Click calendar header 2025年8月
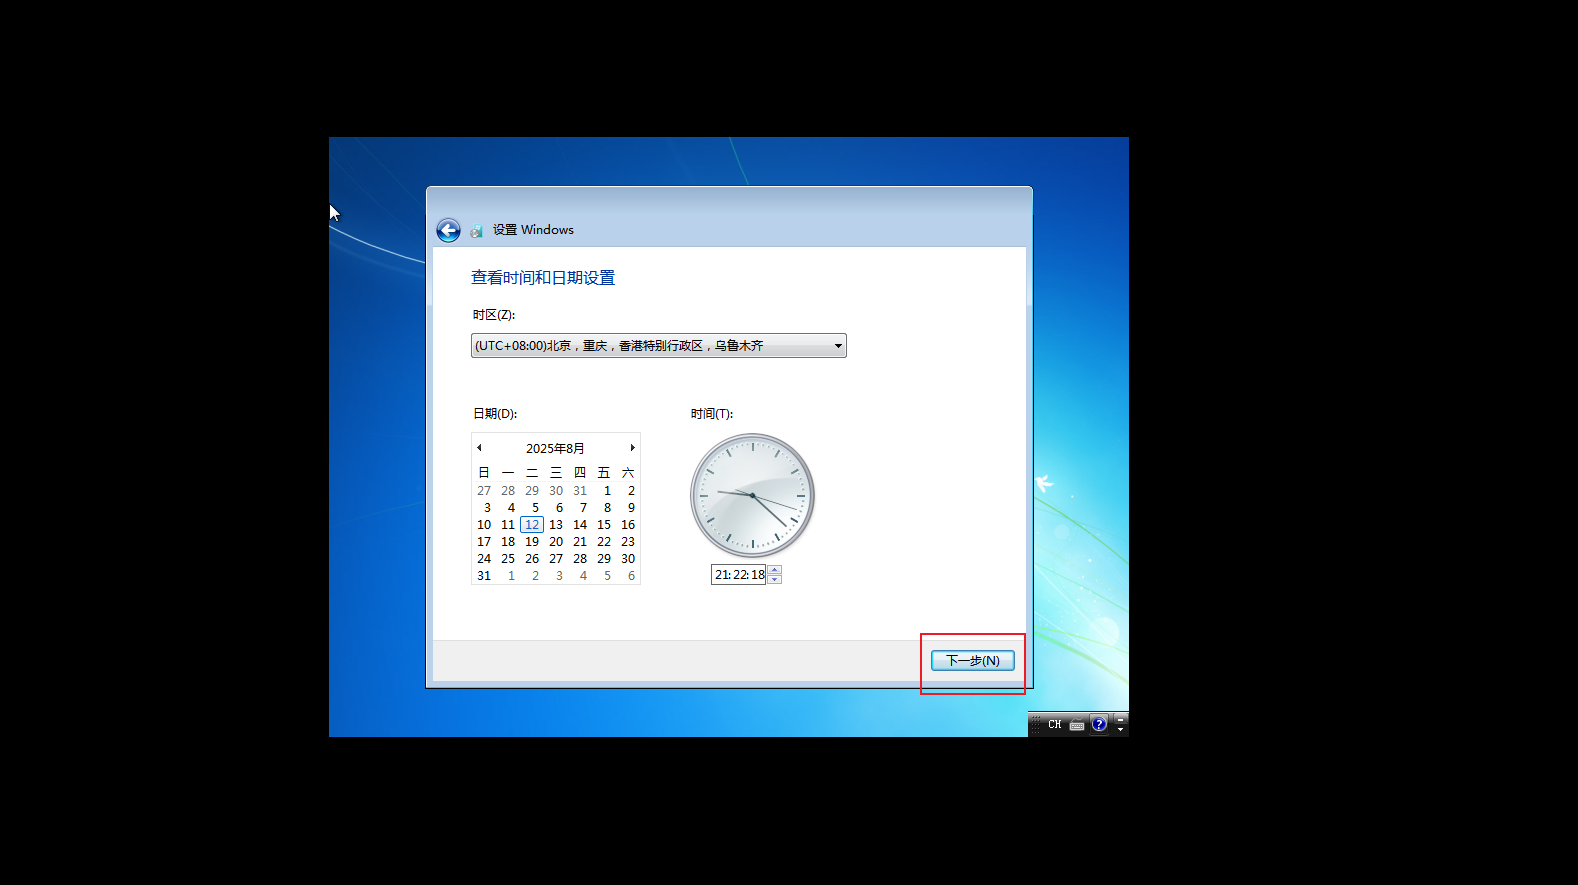 (x=556, y=448)
